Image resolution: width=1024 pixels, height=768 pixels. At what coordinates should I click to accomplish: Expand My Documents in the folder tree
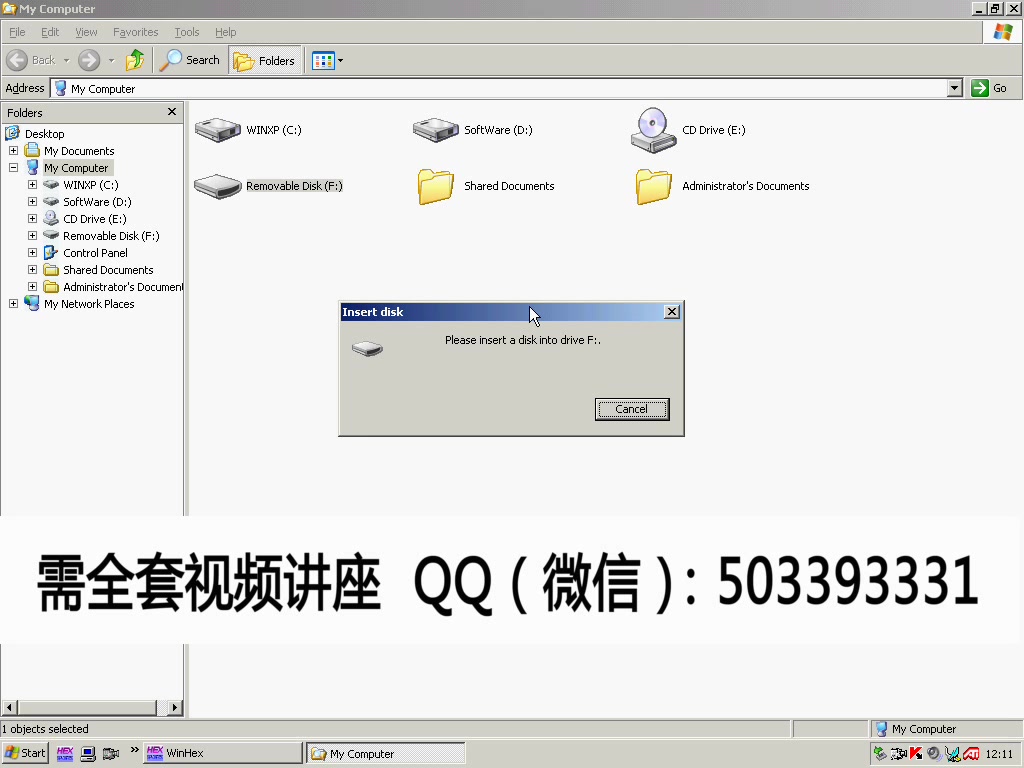(14, 150)
